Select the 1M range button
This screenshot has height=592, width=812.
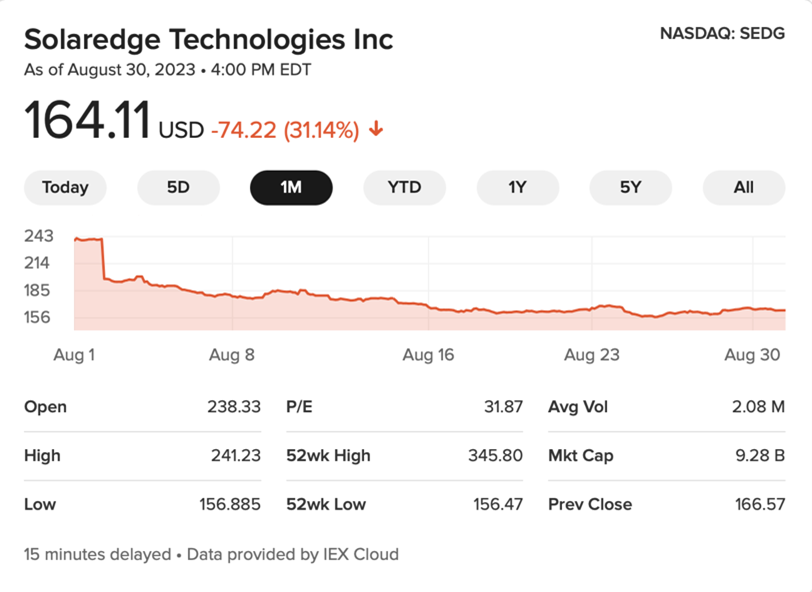pos(291,187)
